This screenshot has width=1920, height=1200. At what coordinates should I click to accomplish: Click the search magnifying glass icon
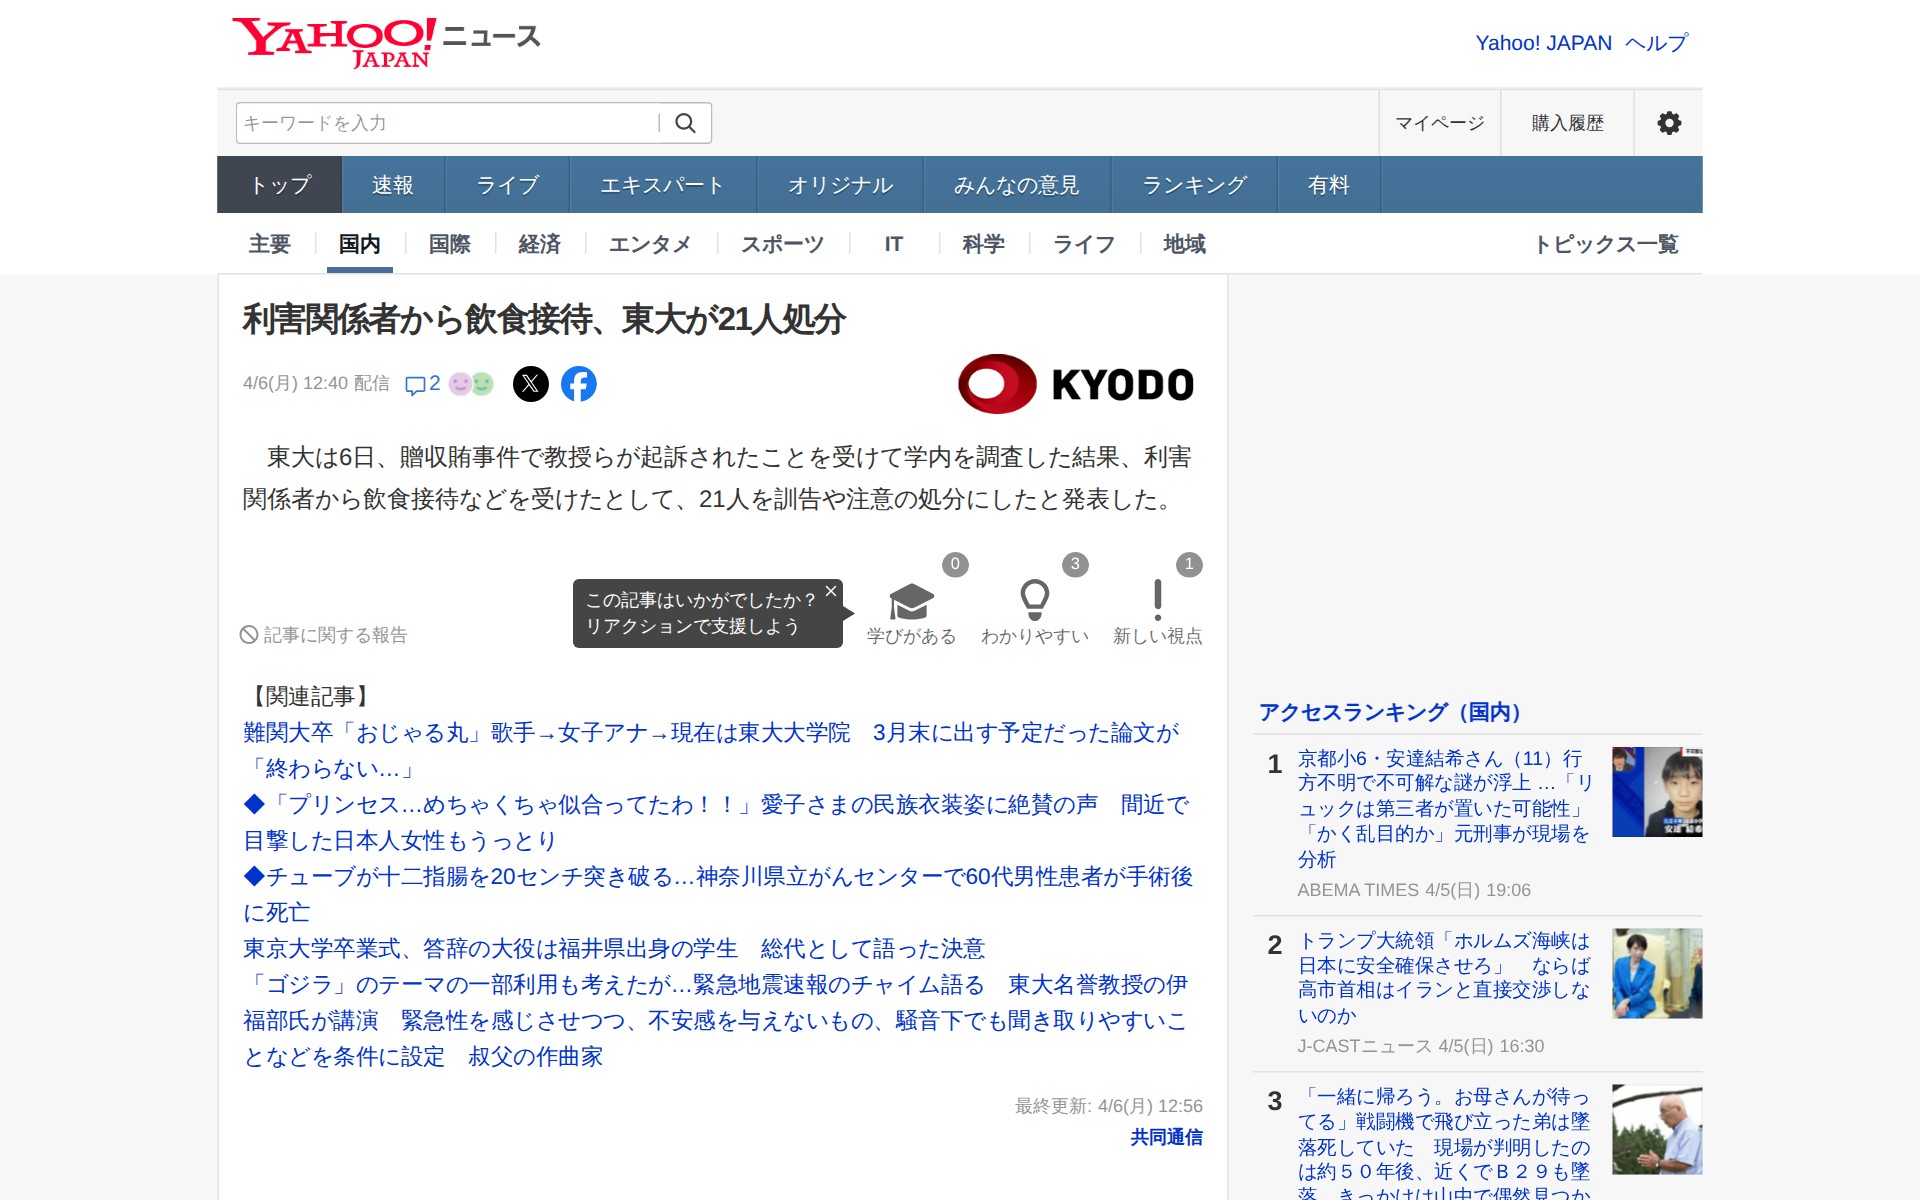686,122
